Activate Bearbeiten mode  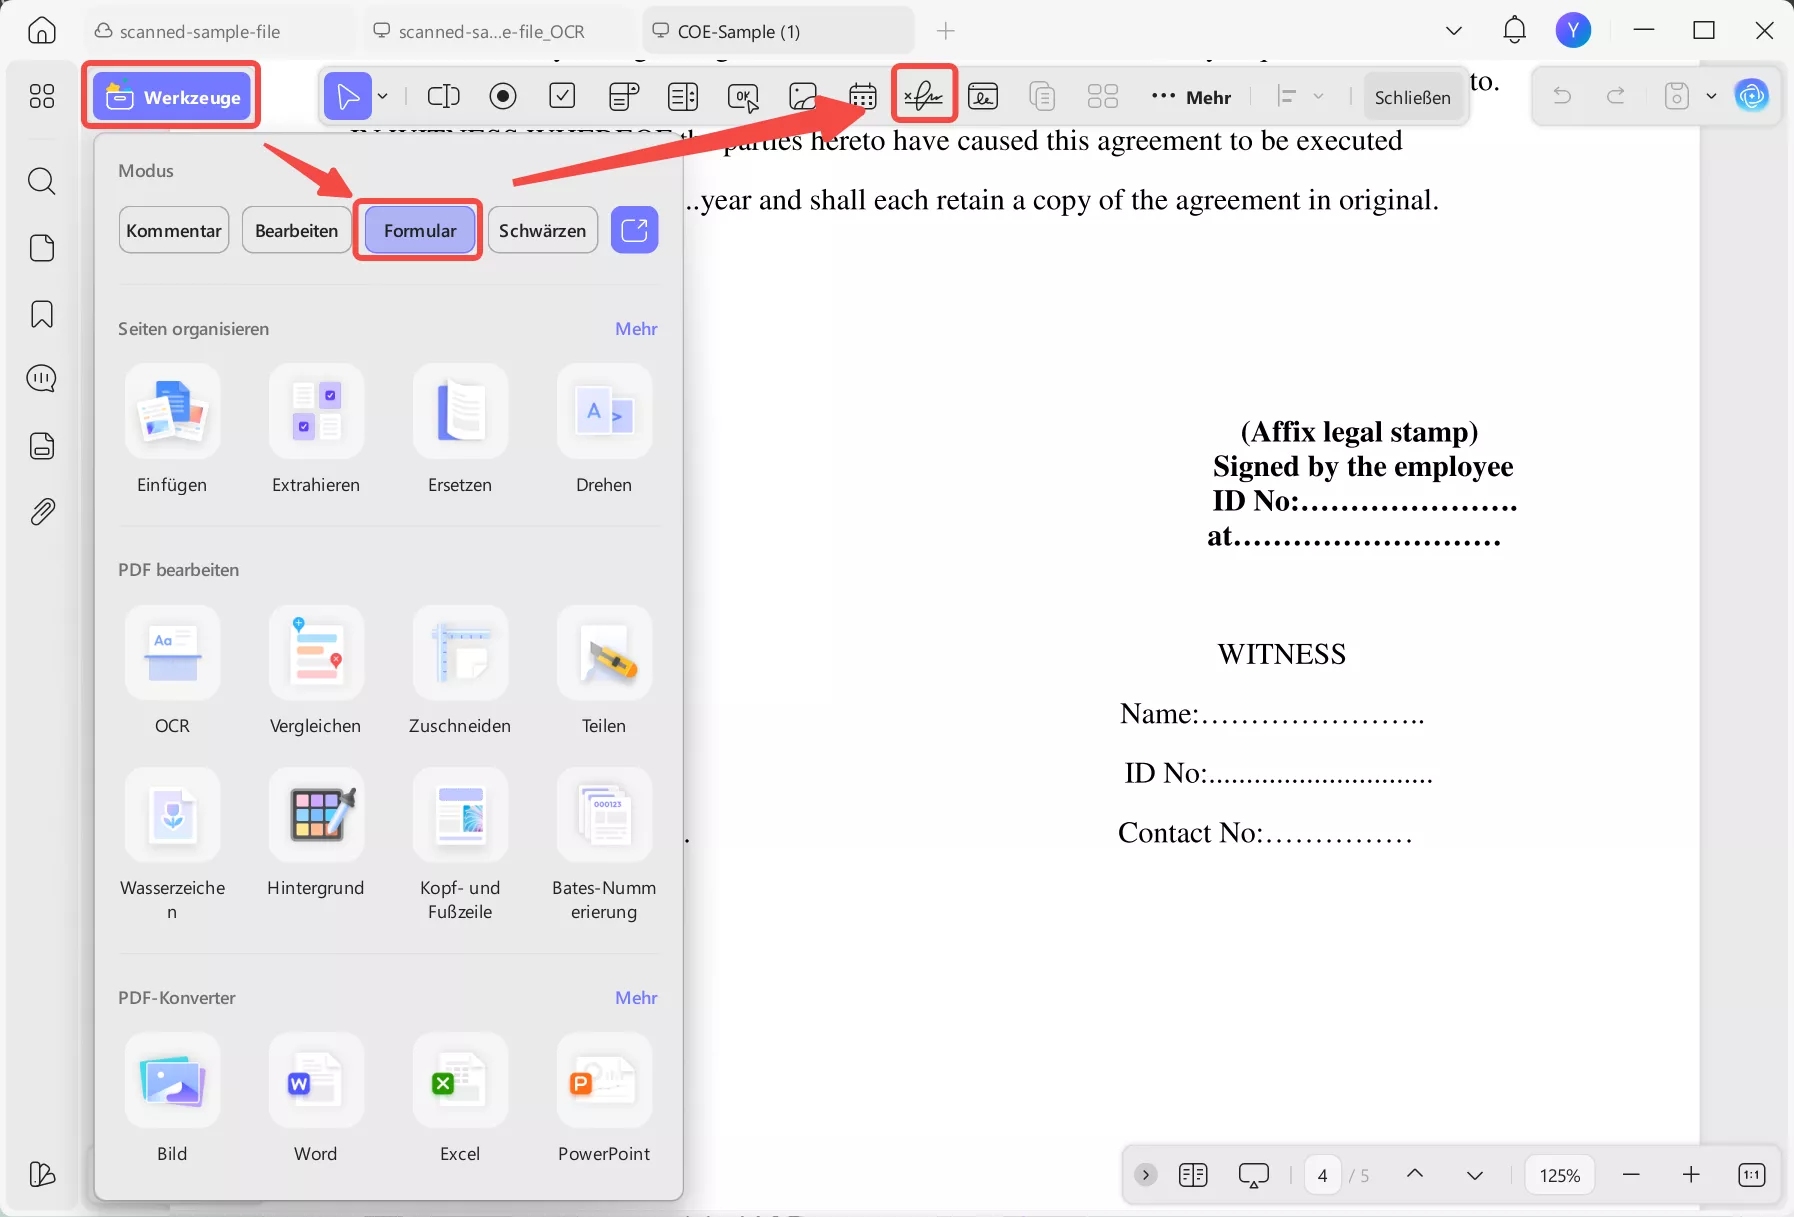[295, 229]
